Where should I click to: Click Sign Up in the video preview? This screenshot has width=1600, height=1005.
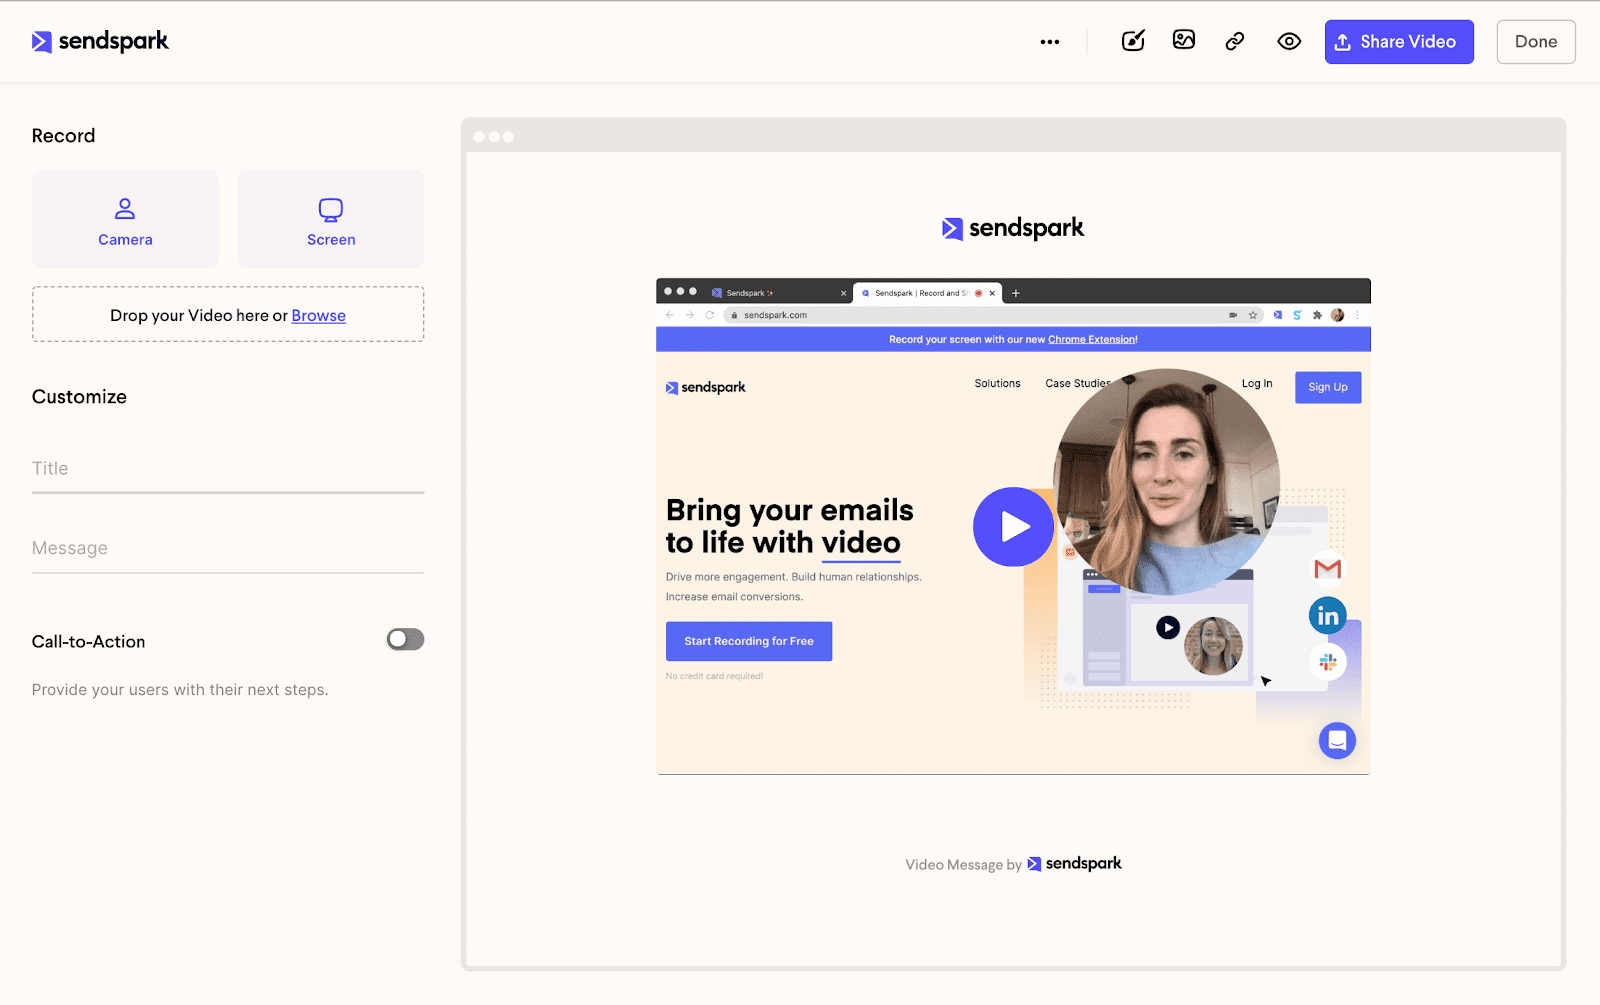point(1328,387)
